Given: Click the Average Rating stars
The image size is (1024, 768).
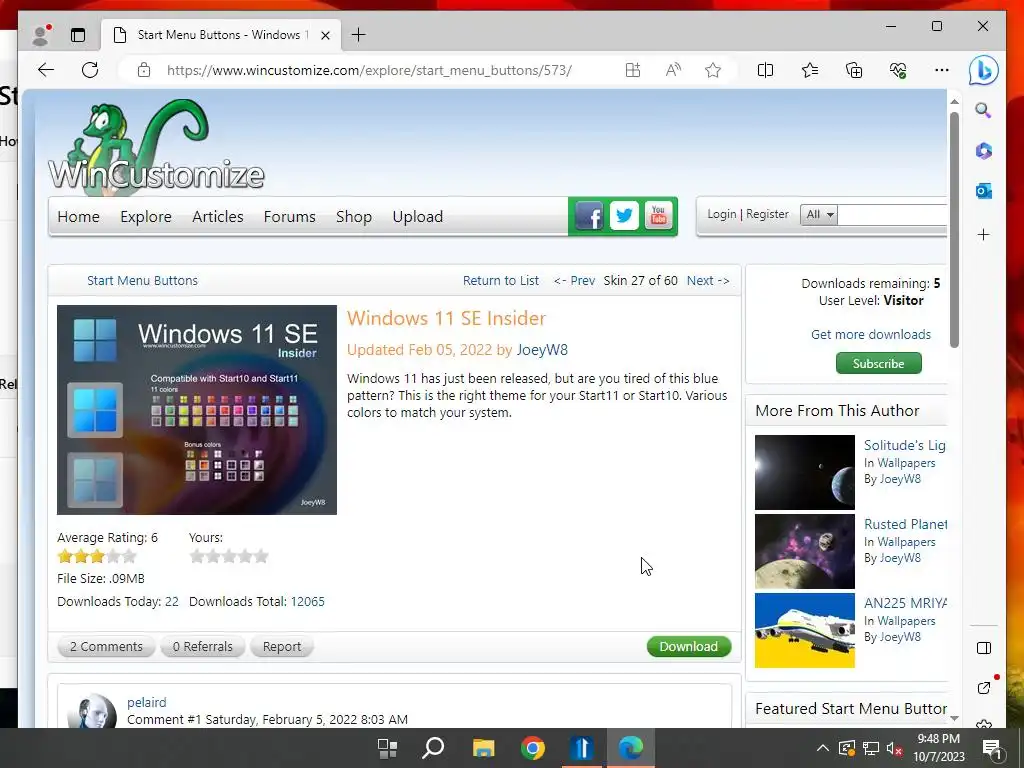Looking at the screenshot, I should pyautogui.click(x=97, y=556).
